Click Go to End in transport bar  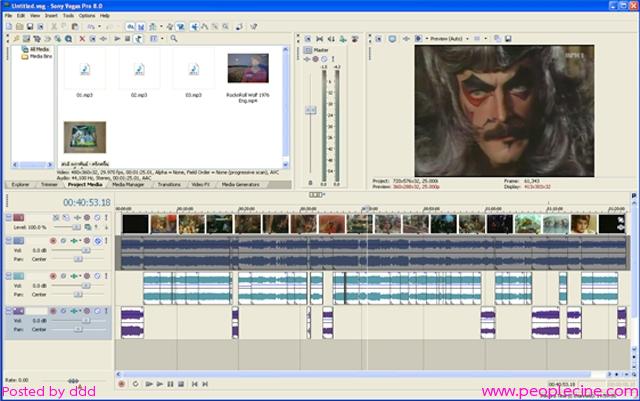205,384
